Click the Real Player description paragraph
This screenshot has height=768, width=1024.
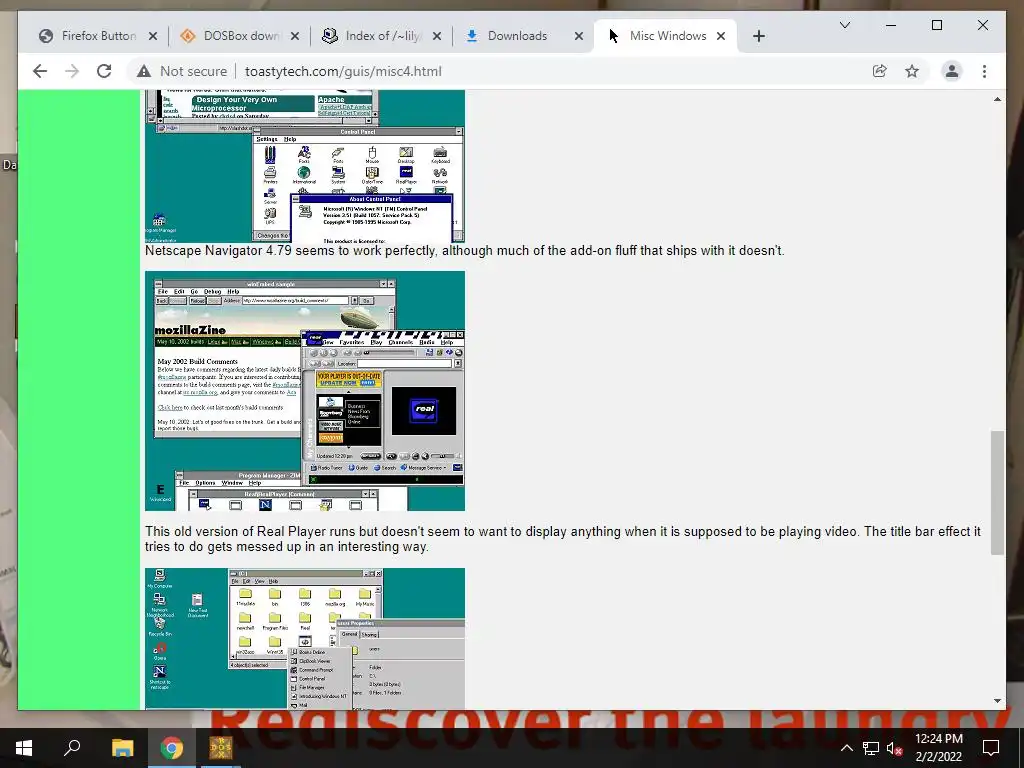pos(562,539)
